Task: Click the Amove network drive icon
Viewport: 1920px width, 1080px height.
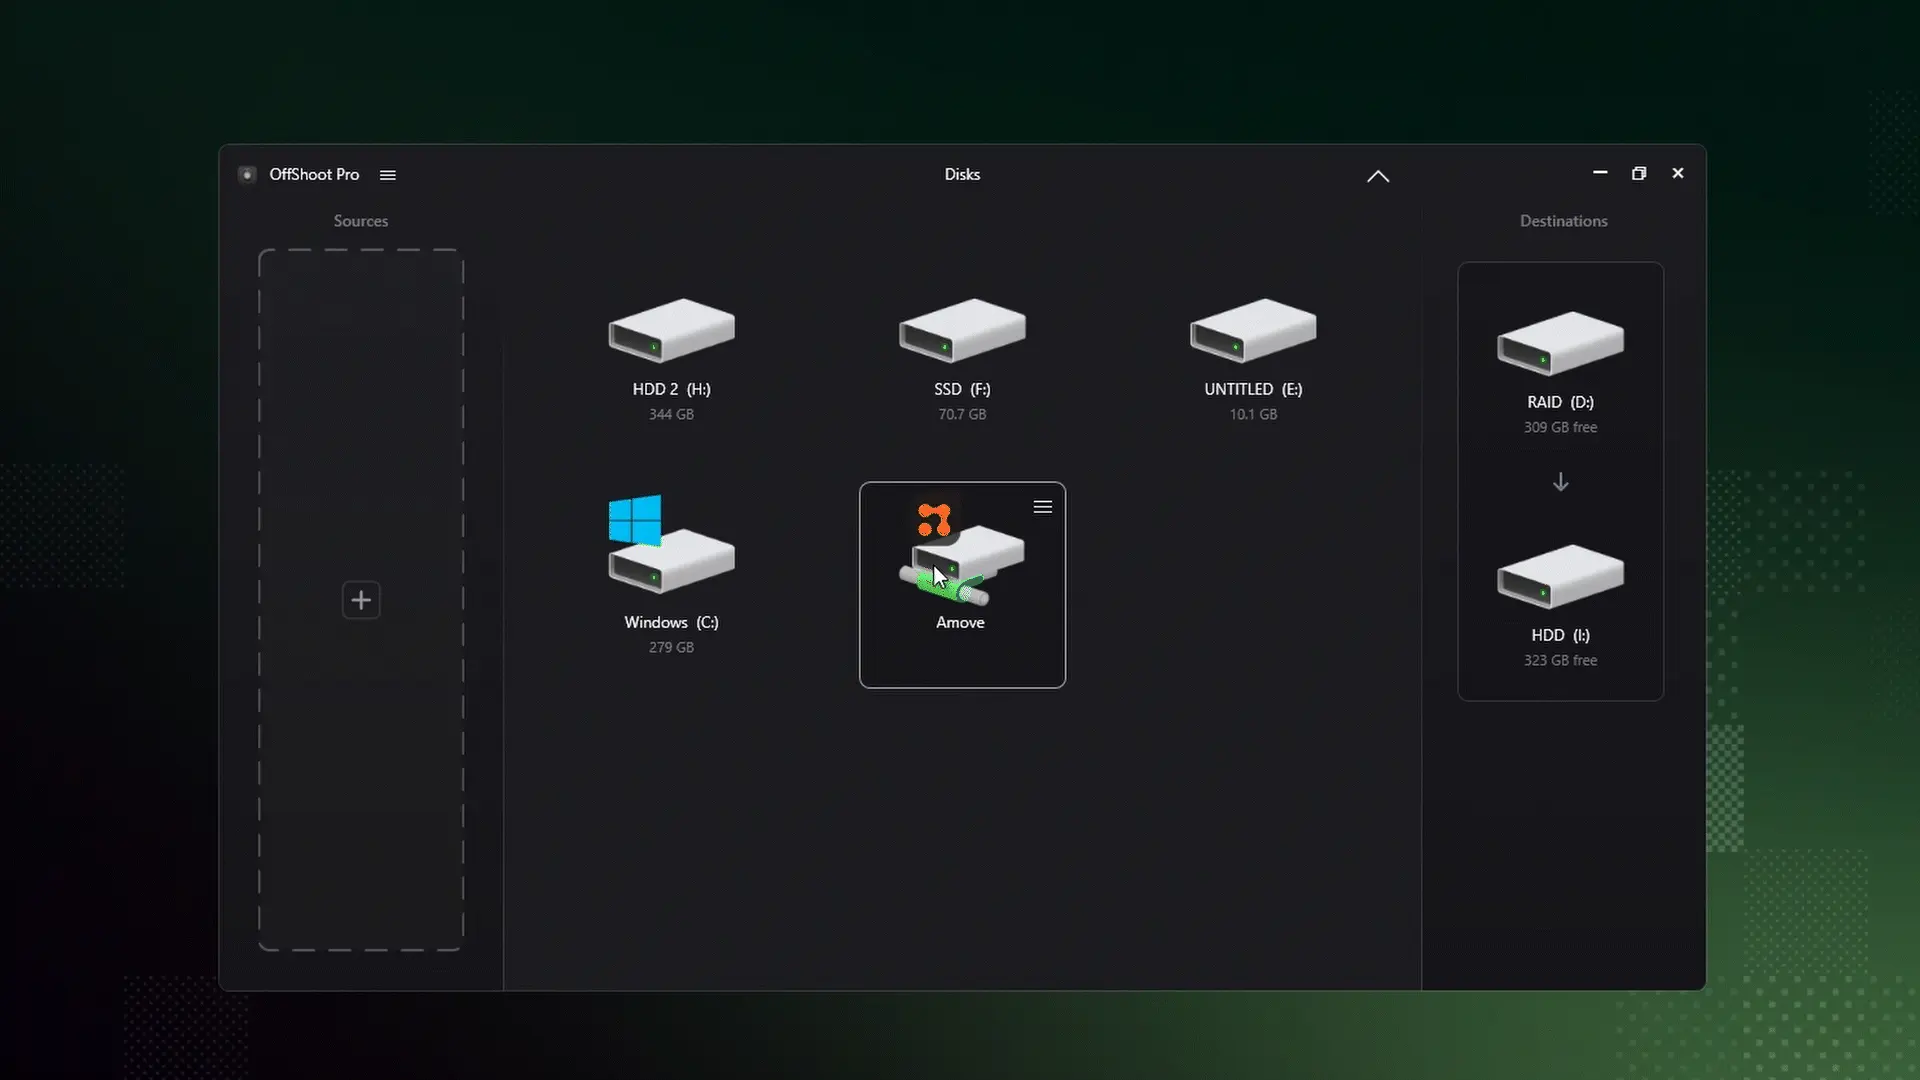Action: click(961, 560)
